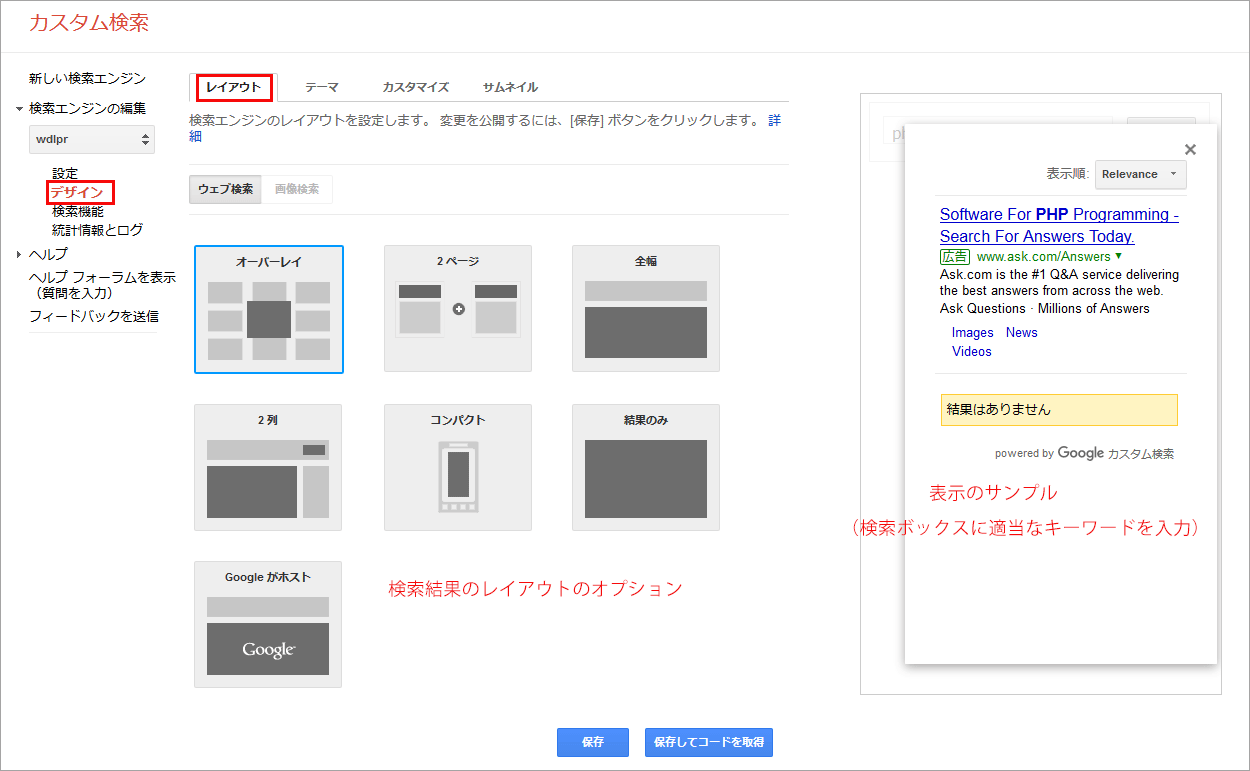Choose the コンパクト mobile layout
This screenshot has width=1250, height=771.
[458, 467]
